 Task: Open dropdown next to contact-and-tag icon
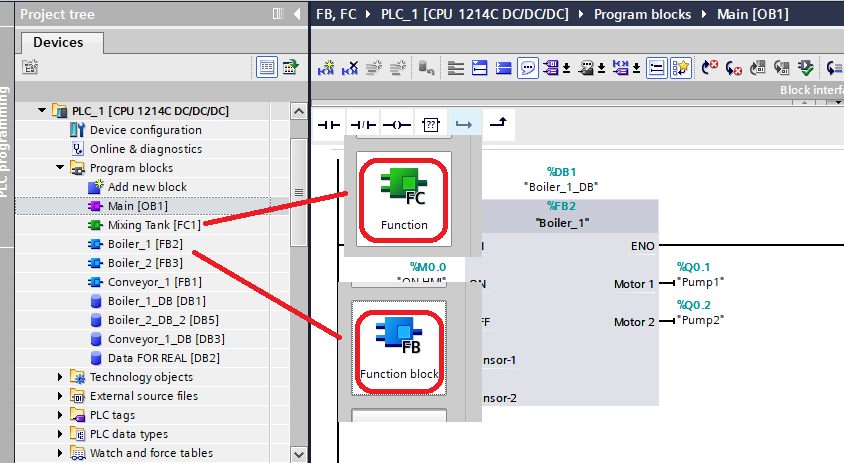pyautogui.click(x=636, y=68)
